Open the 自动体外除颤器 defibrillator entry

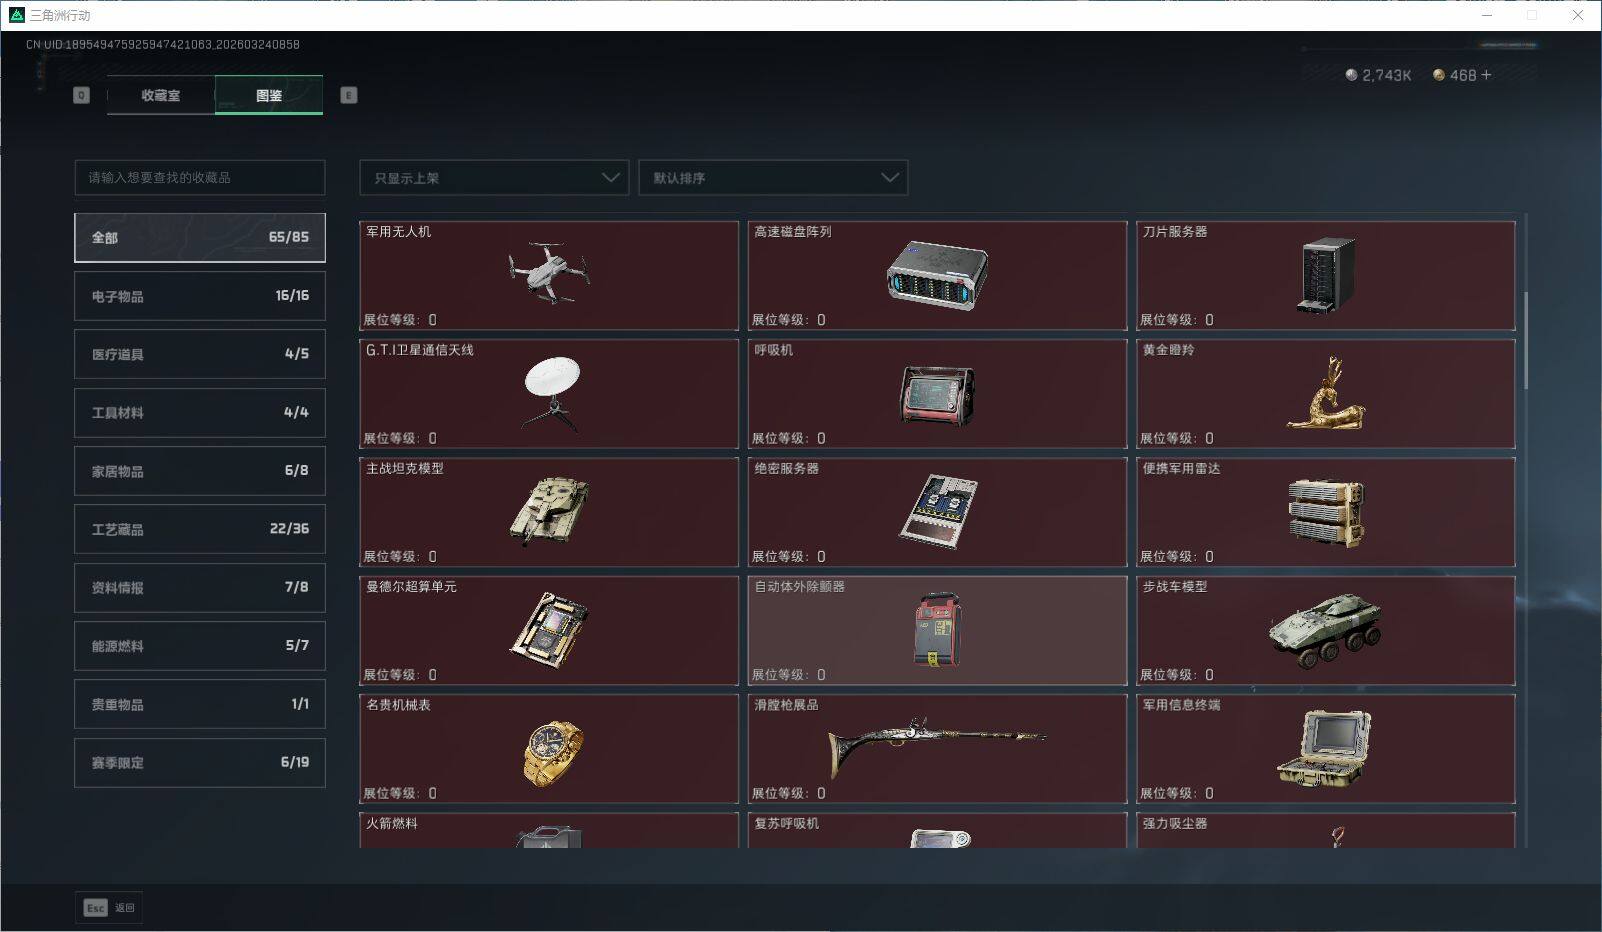(x=936, y=630)
